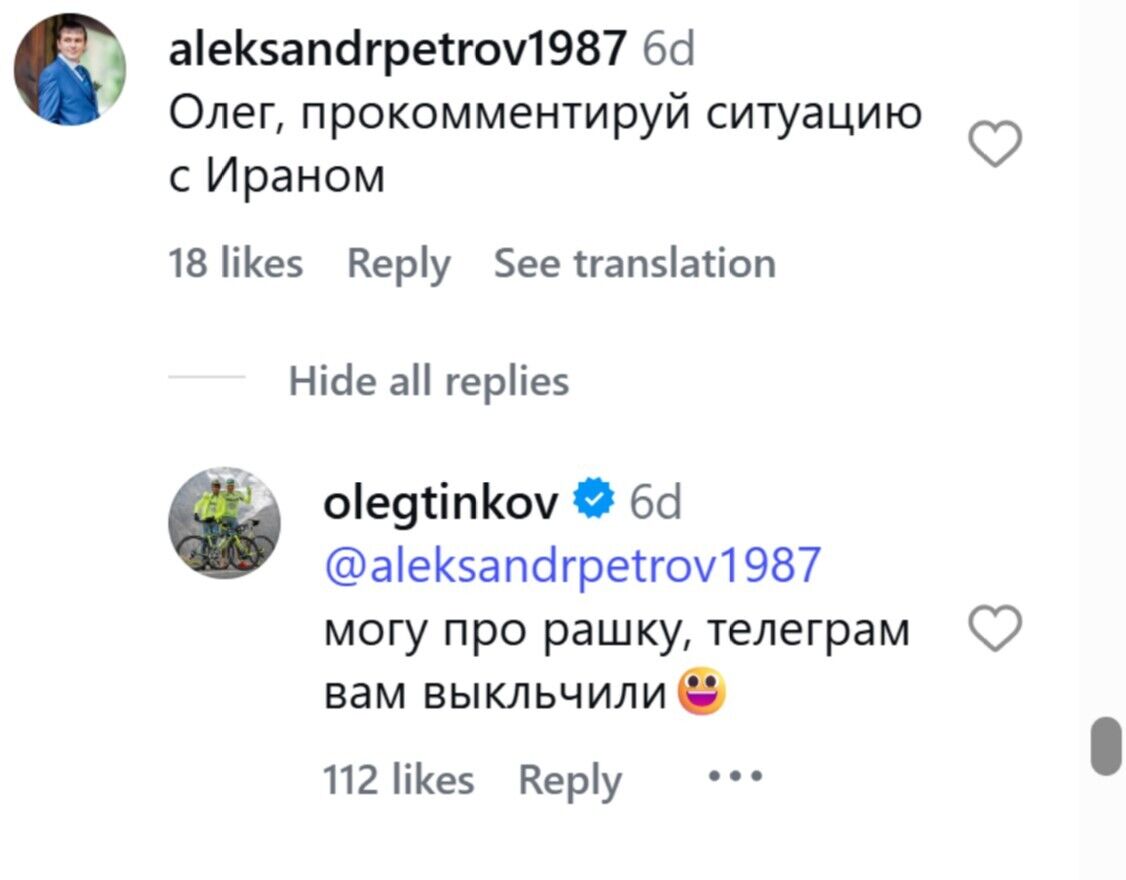
Task: Open the aleksandrpetrov1987 username at top
Action: coord(398,48)
